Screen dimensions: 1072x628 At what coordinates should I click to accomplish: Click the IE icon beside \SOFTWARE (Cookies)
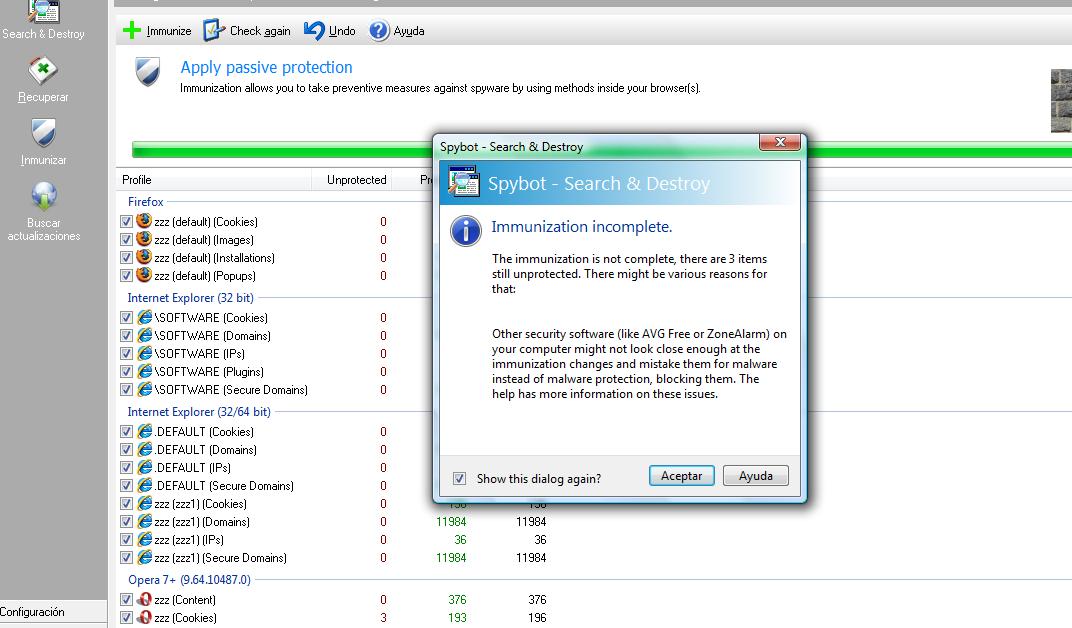144,317
